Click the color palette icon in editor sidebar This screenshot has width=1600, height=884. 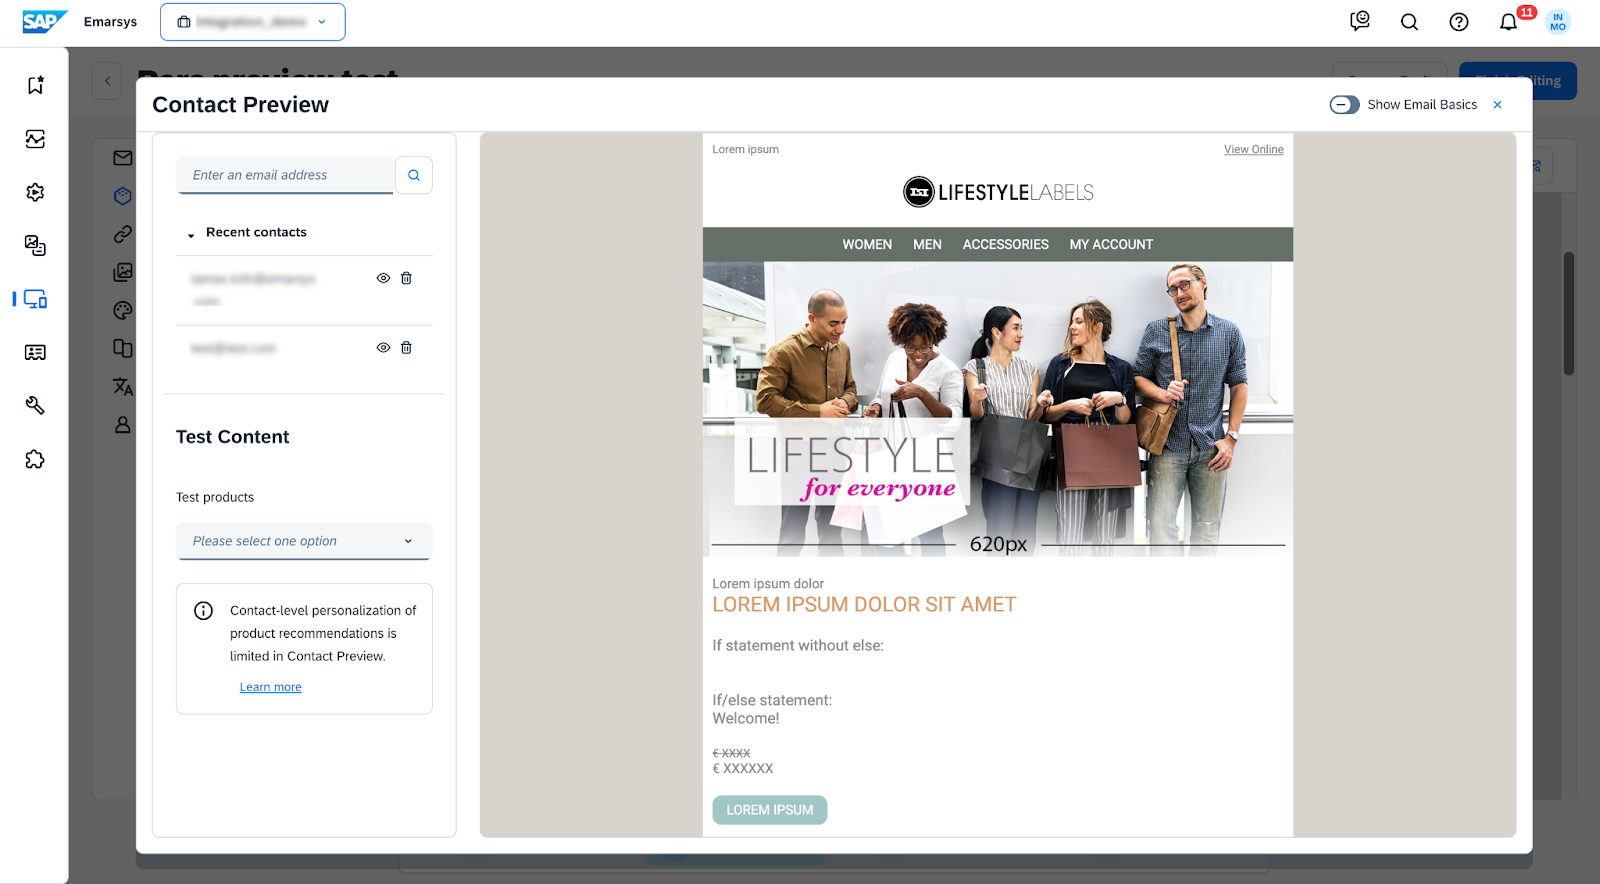pyautogui.click(x=123, y=310)
